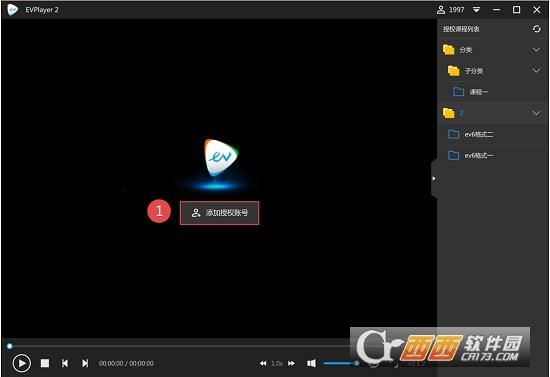Skip to the next video
Image resolution: width=550 pixels, height=377 pixels.
85,363
